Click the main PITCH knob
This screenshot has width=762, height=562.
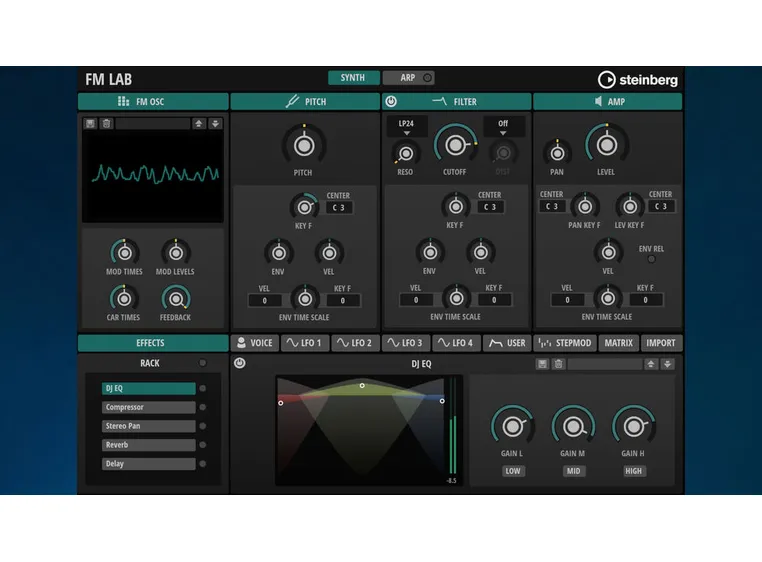click(x=304, y=145)
